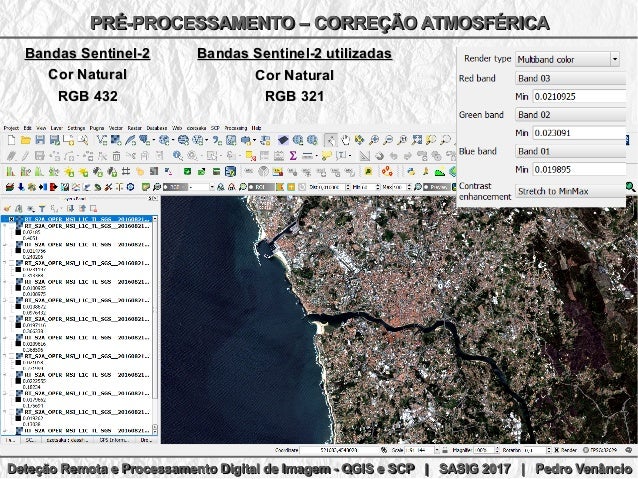Open the Render type dropdown
Viewport: 638px width, 479px height.
[x=566, y=58]
